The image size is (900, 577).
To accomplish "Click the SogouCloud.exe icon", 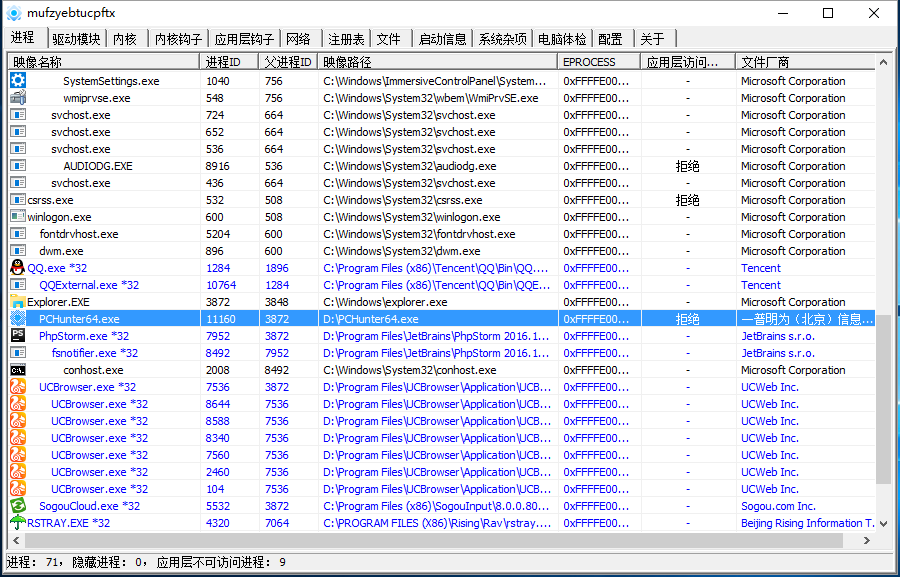I will click(18, 506).
